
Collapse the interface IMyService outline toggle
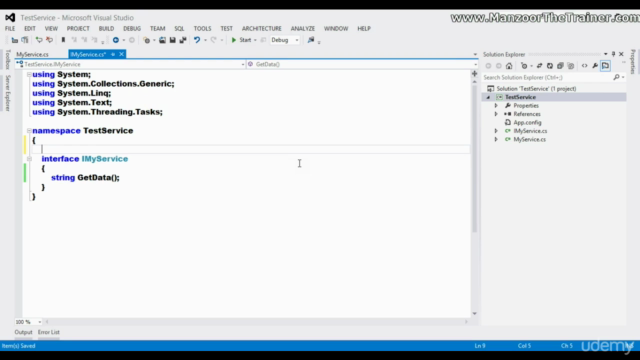click(x=29, y=159)
